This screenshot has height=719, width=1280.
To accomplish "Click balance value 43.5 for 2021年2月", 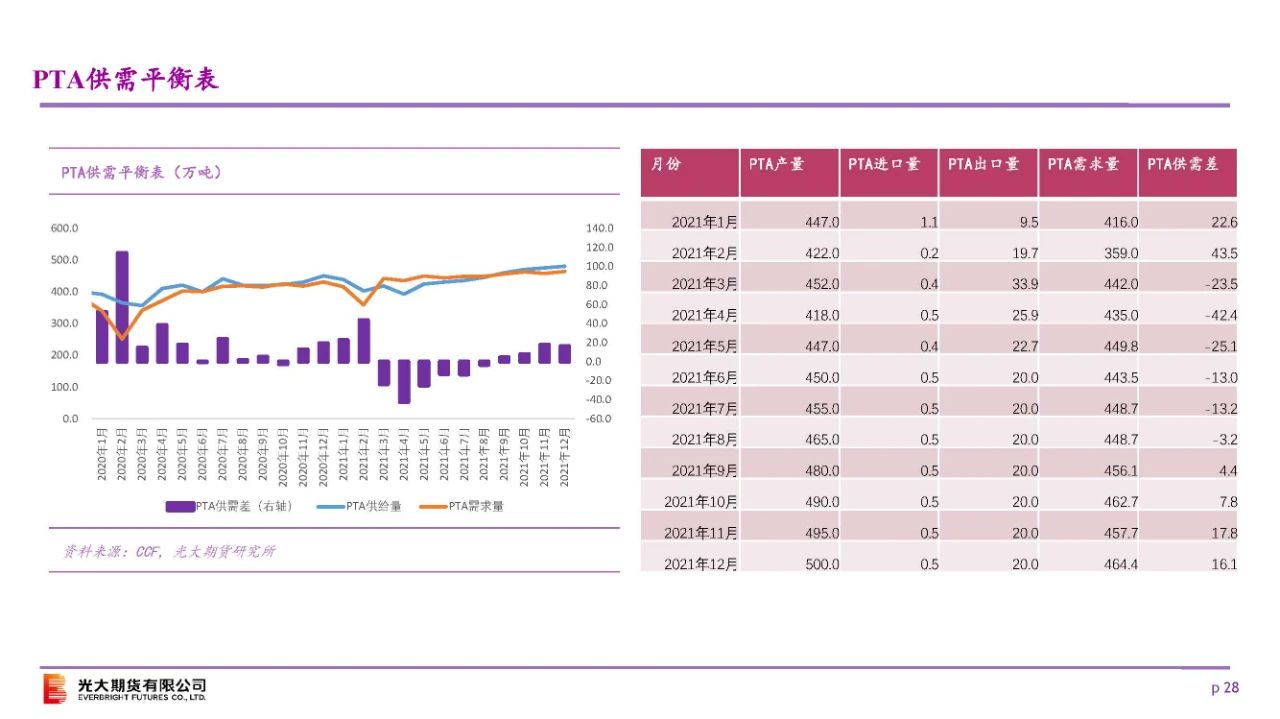I will click(x=1224, y=253).
